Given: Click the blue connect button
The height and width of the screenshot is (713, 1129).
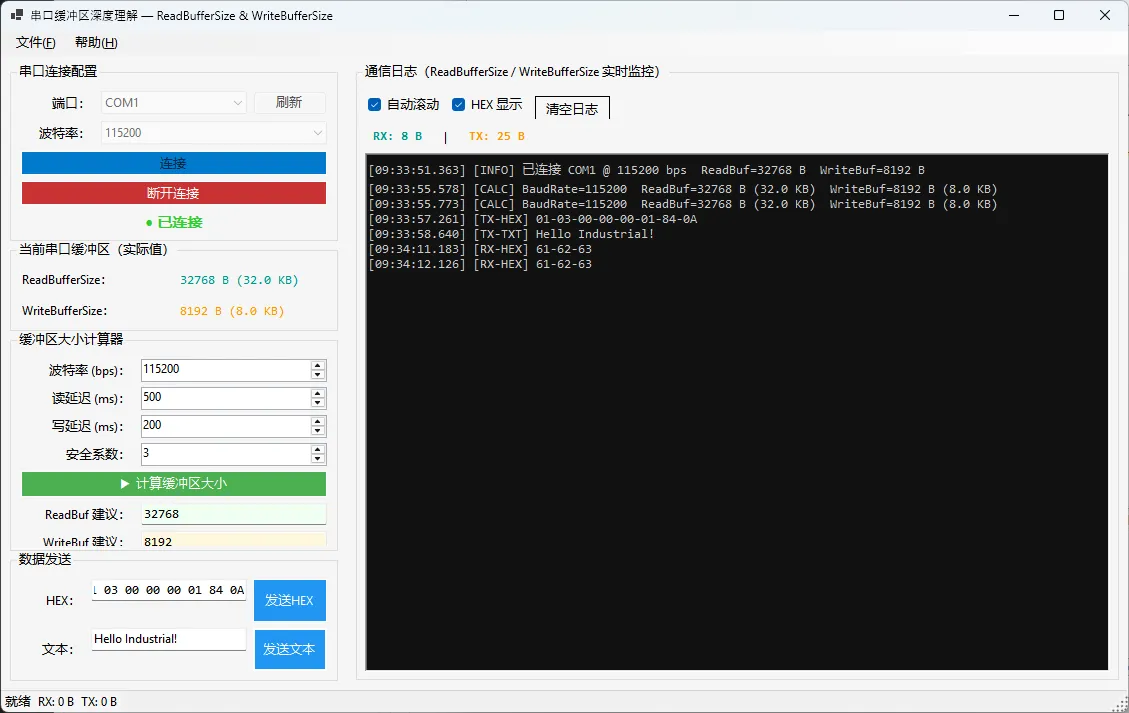Looking at the screenshot, I should point(174,163).
